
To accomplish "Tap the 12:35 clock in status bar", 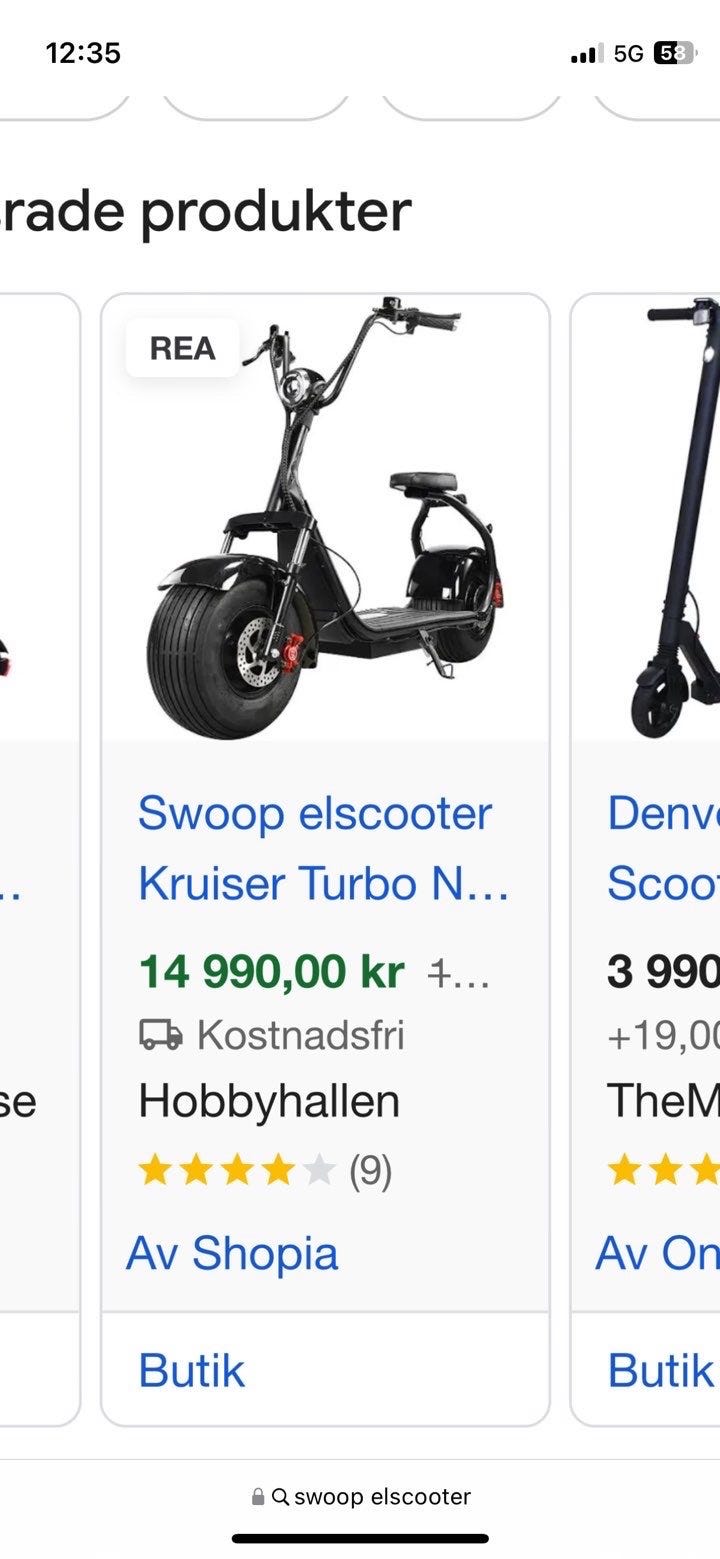I will [x=83, y=53].
